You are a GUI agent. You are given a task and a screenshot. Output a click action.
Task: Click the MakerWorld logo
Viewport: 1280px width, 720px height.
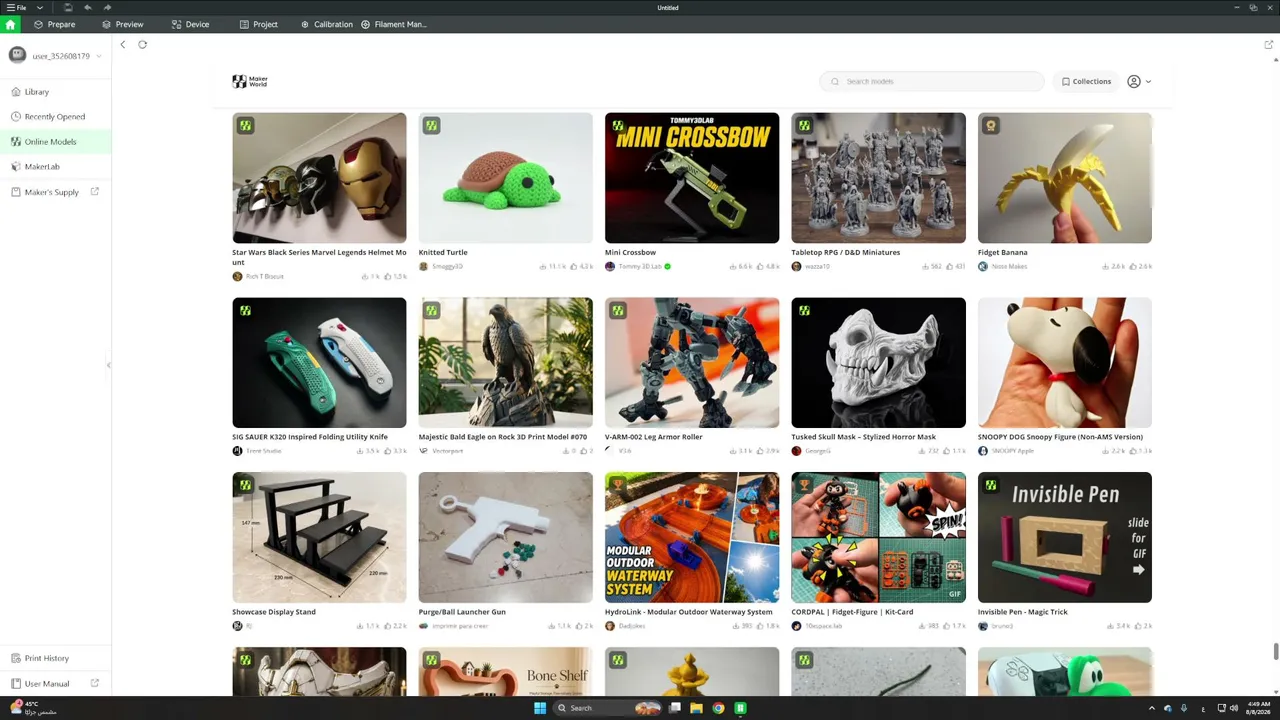(250, 81)
